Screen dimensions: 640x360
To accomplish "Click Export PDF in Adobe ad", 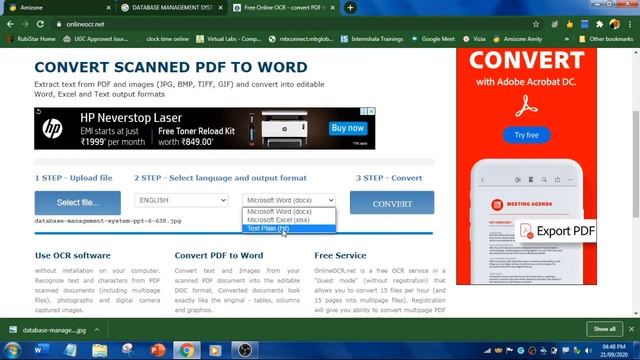I will click(x=556, y=231).
